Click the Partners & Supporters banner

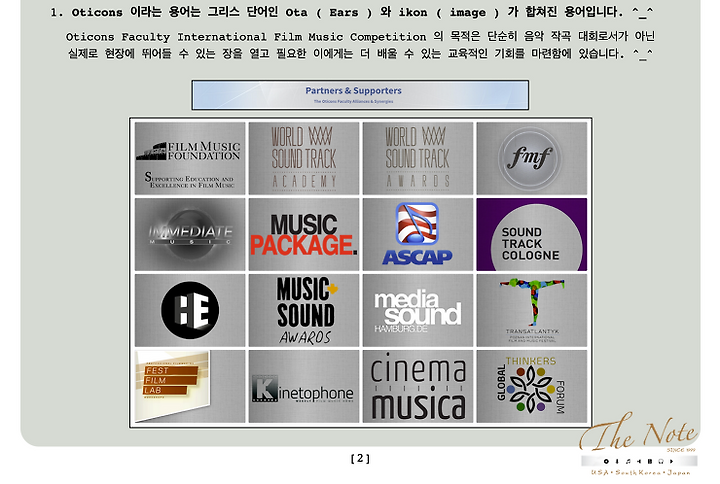[360, 95]
